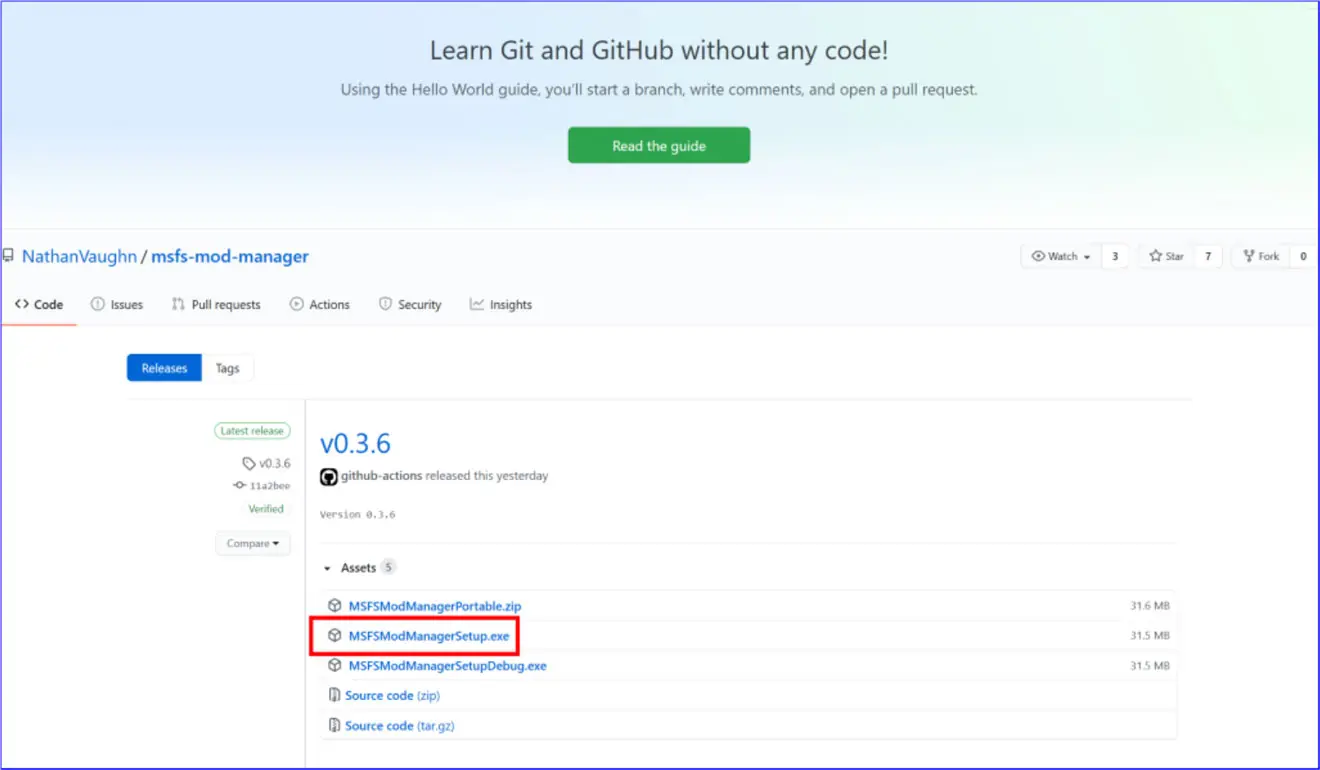
Task: Open the Security tab
Action: coord(410,305)
